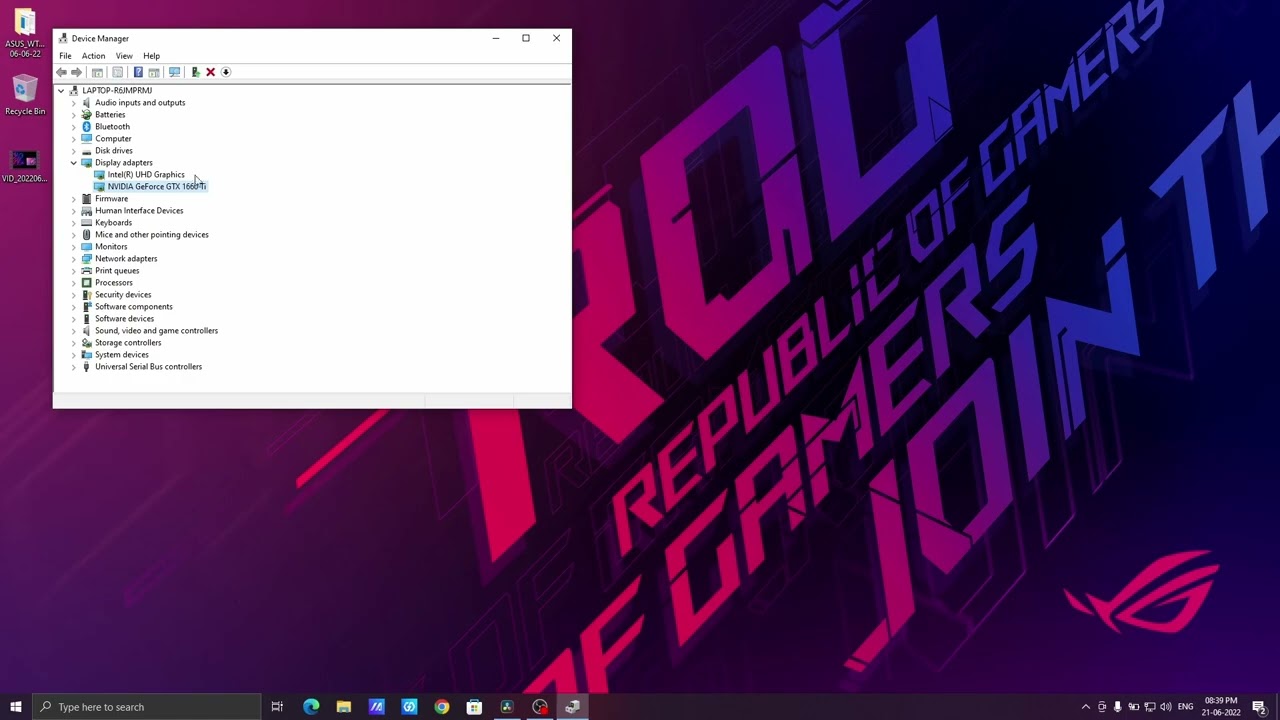Click the Processors chip icon
1280x720 pixels.
coord(86,283)
